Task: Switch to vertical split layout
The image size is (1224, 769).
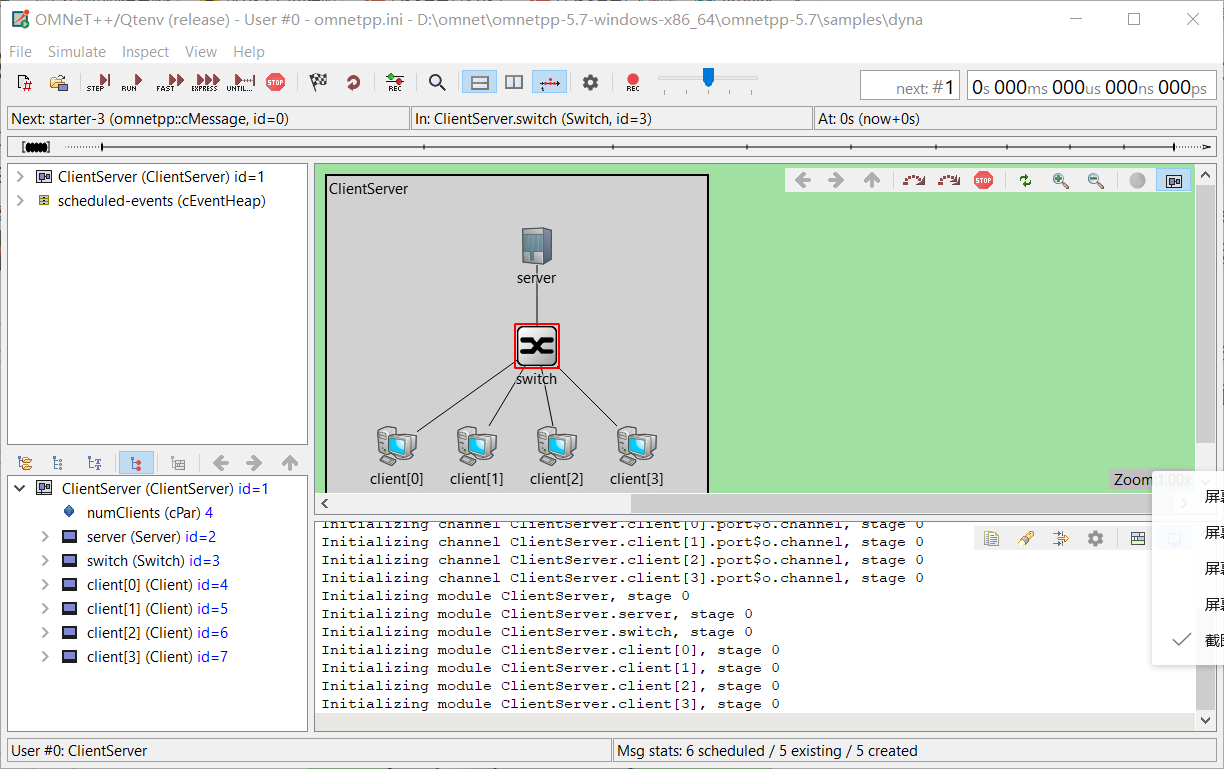Action: [x=514, y=83]
